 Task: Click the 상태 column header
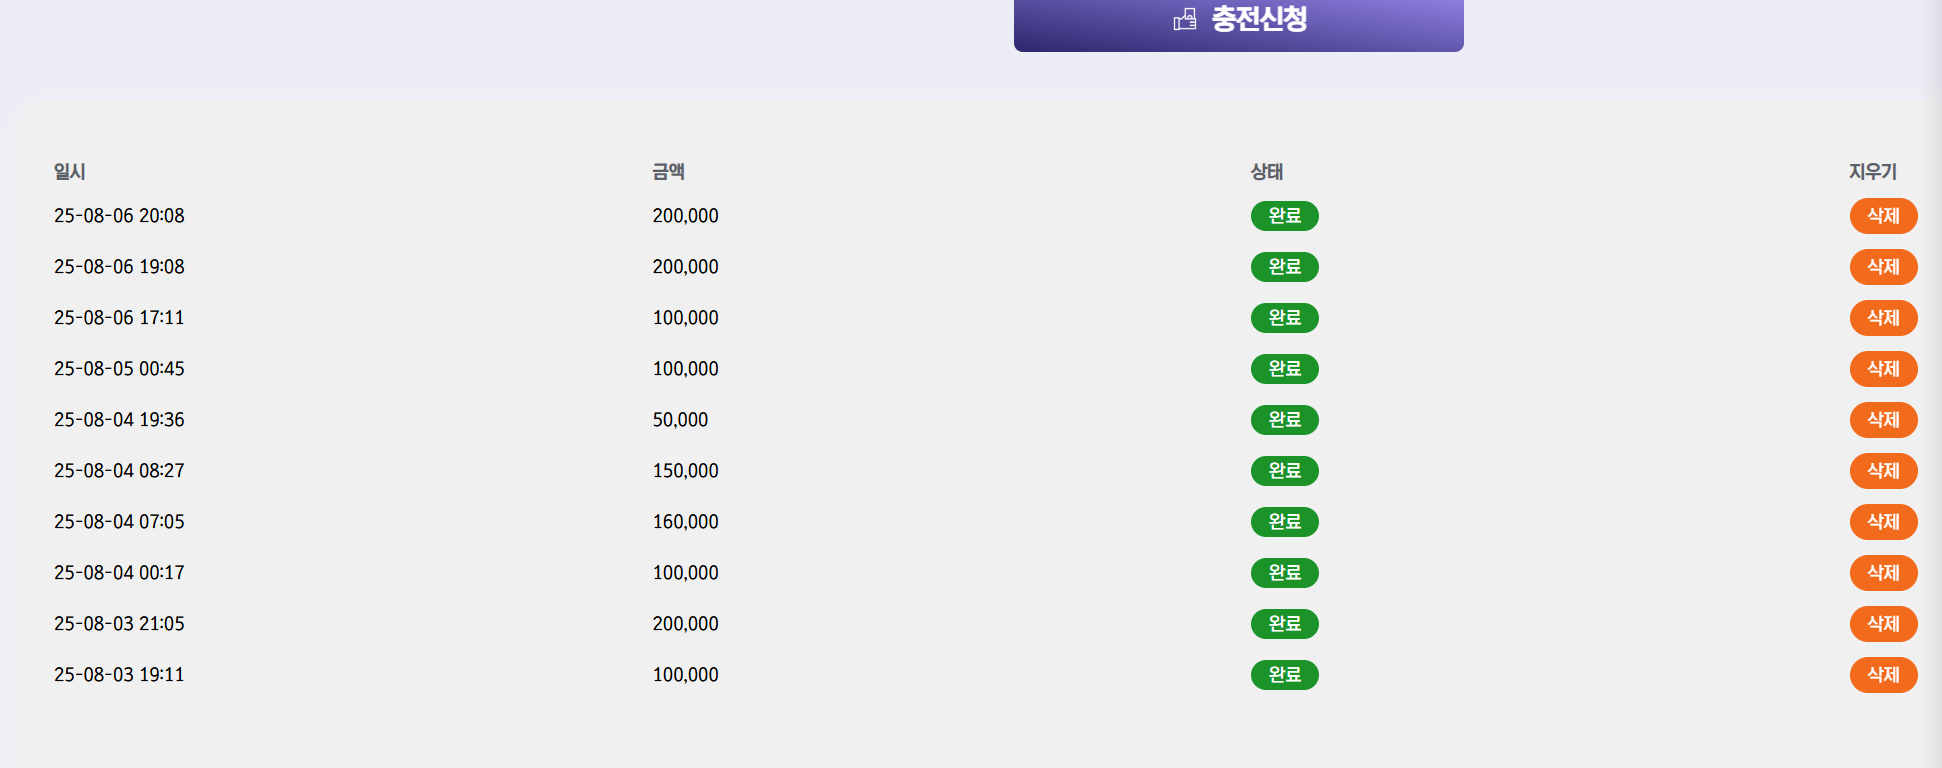click(x=1267, y=172)
